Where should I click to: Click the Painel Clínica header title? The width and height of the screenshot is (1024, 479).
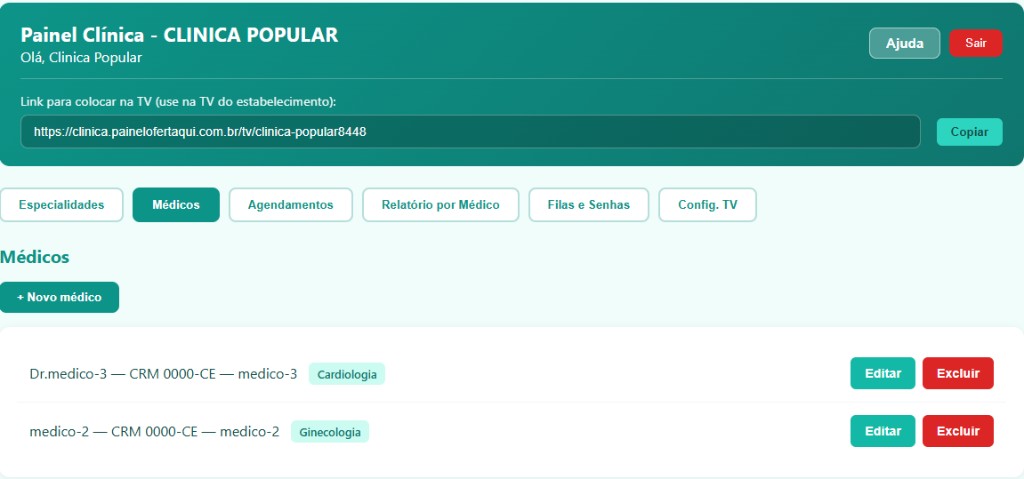(x=179, y=35)
